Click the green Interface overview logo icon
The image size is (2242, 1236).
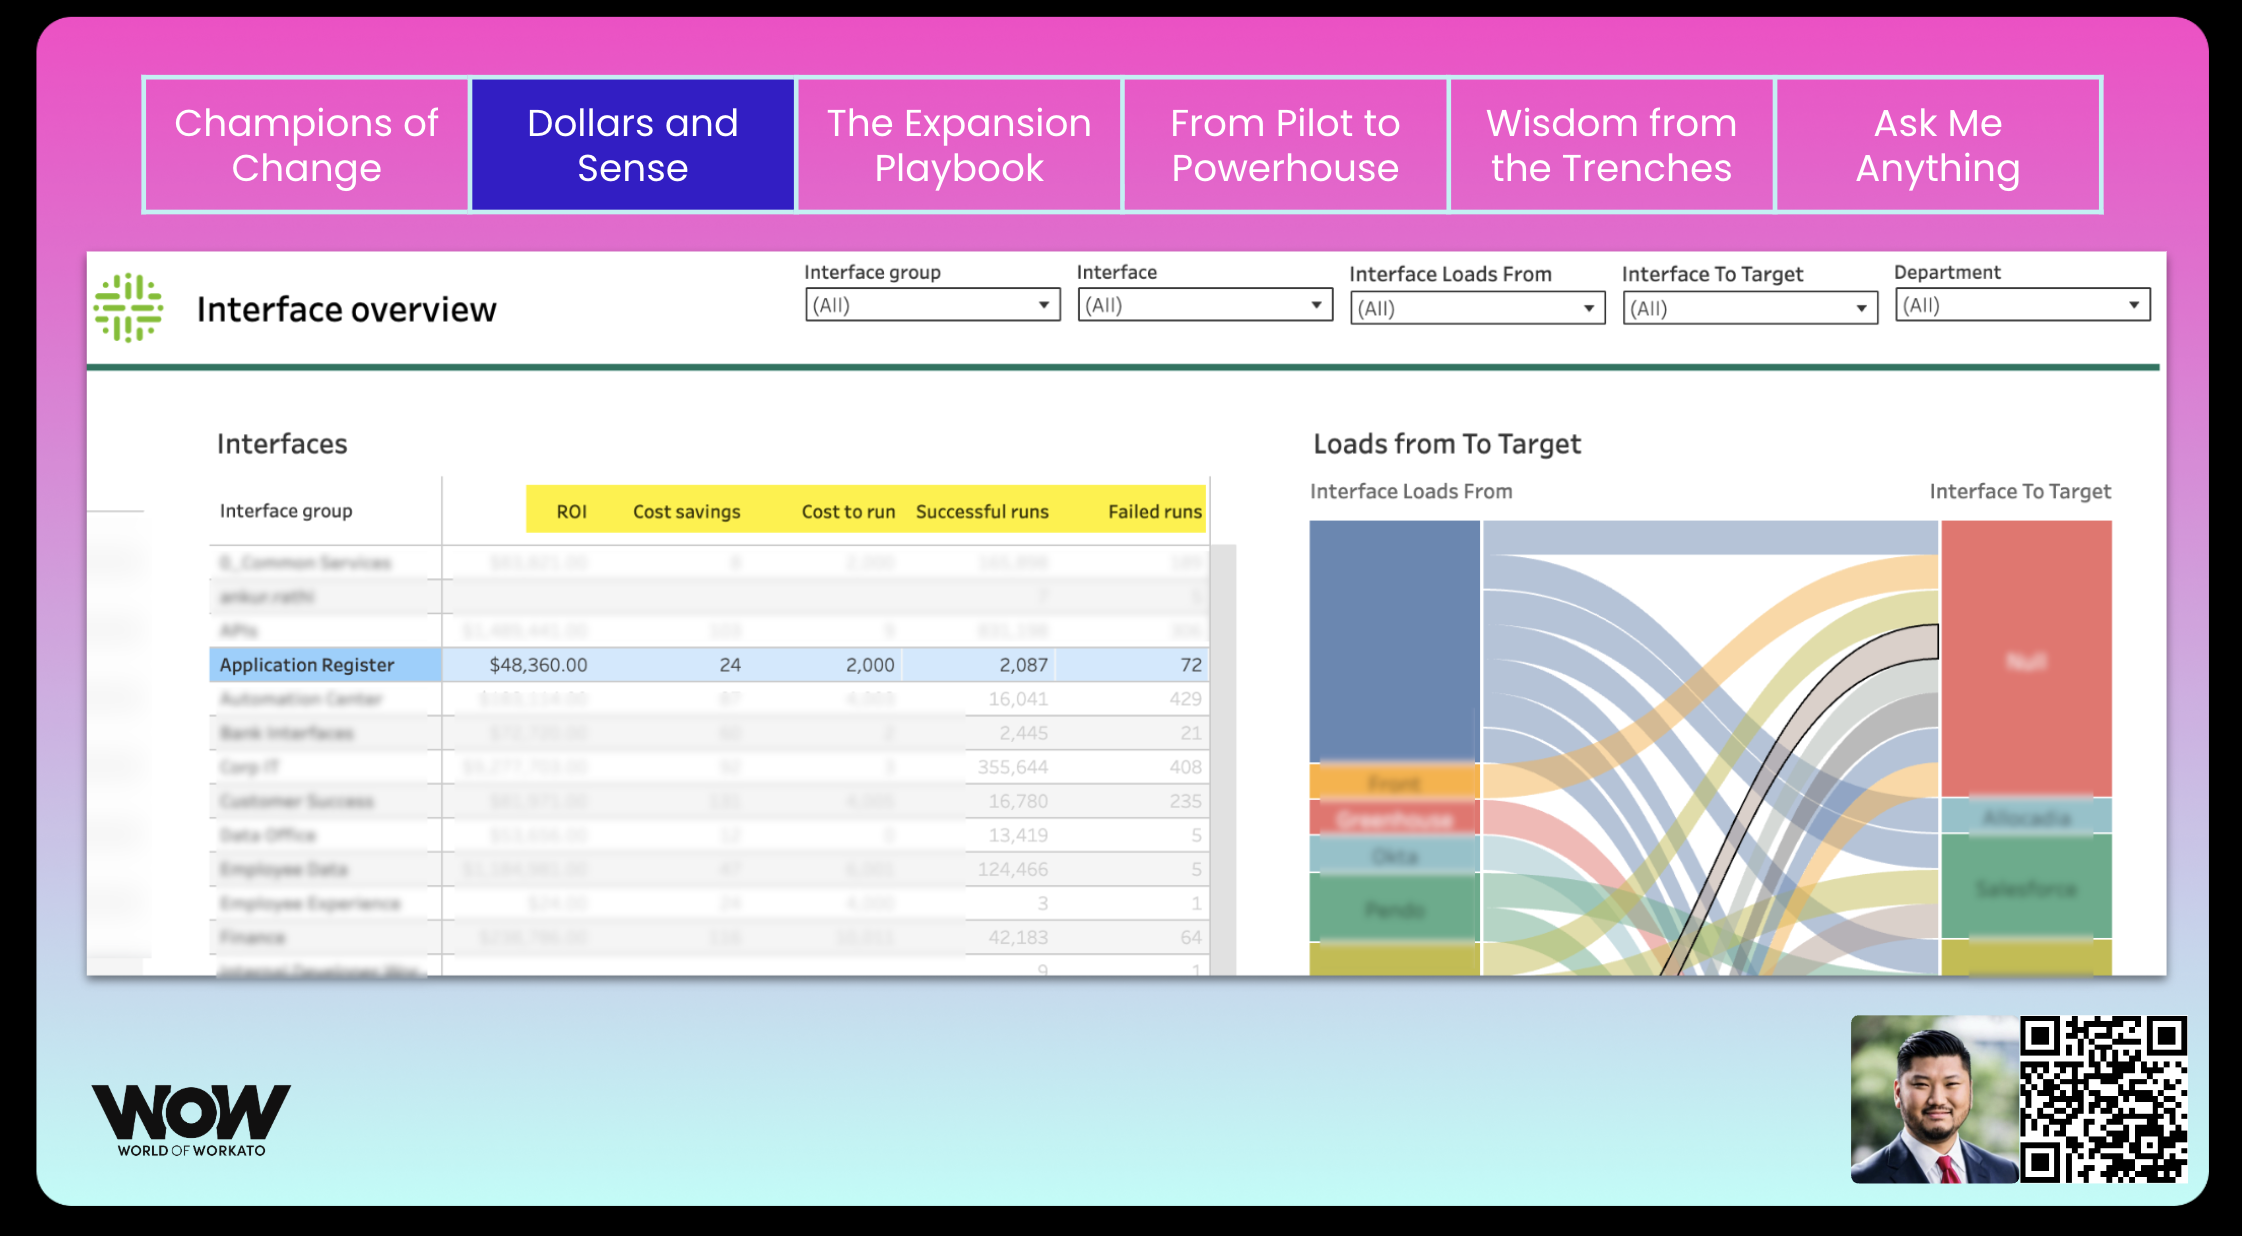coord(128,308)
